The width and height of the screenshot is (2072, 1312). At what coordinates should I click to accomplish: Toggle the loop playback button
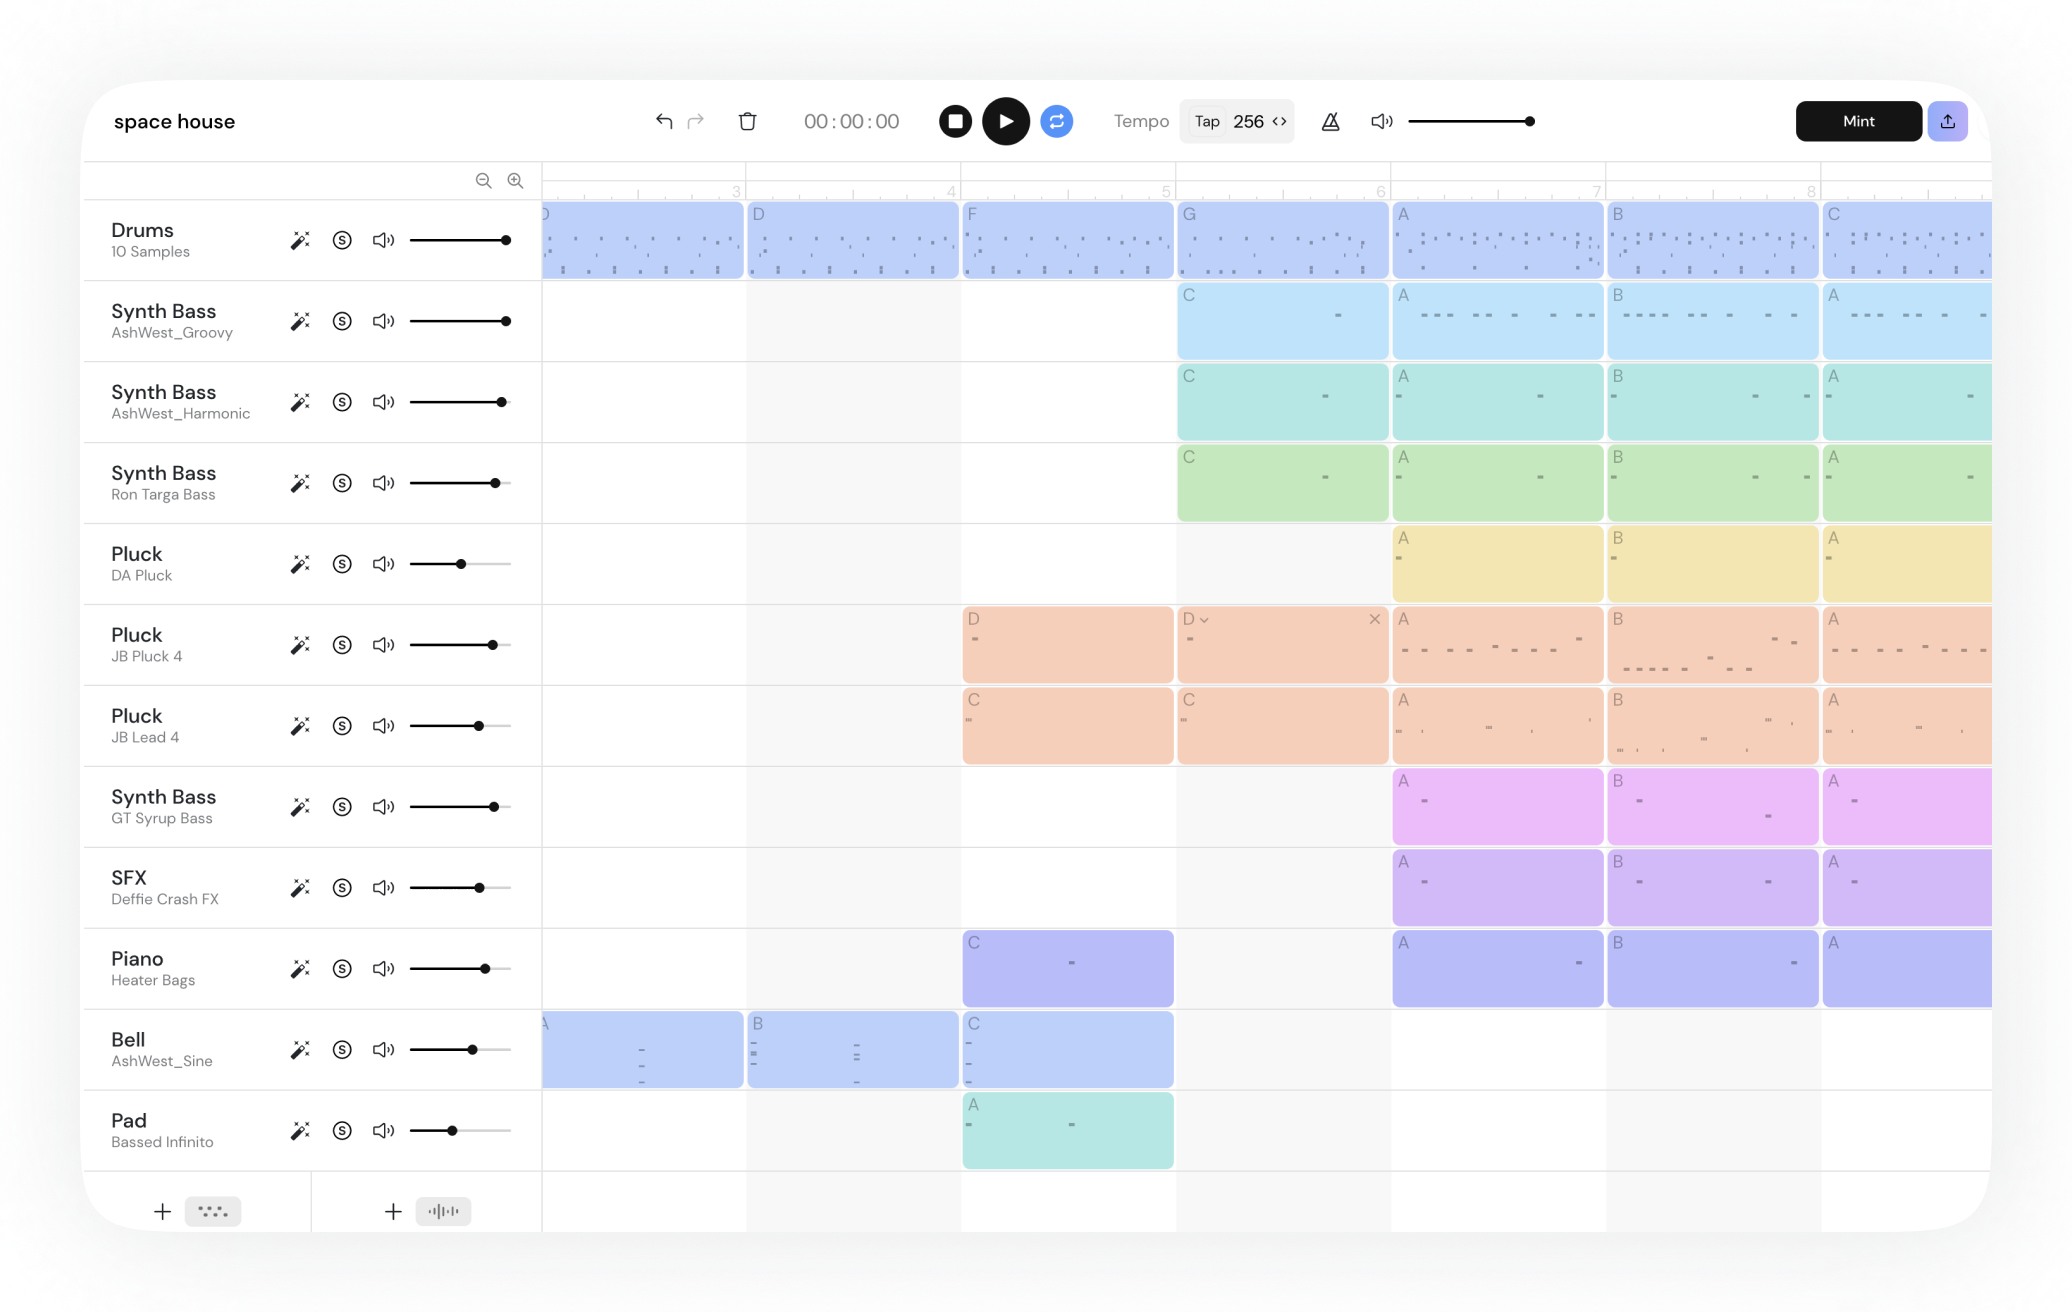[1056, 121]
